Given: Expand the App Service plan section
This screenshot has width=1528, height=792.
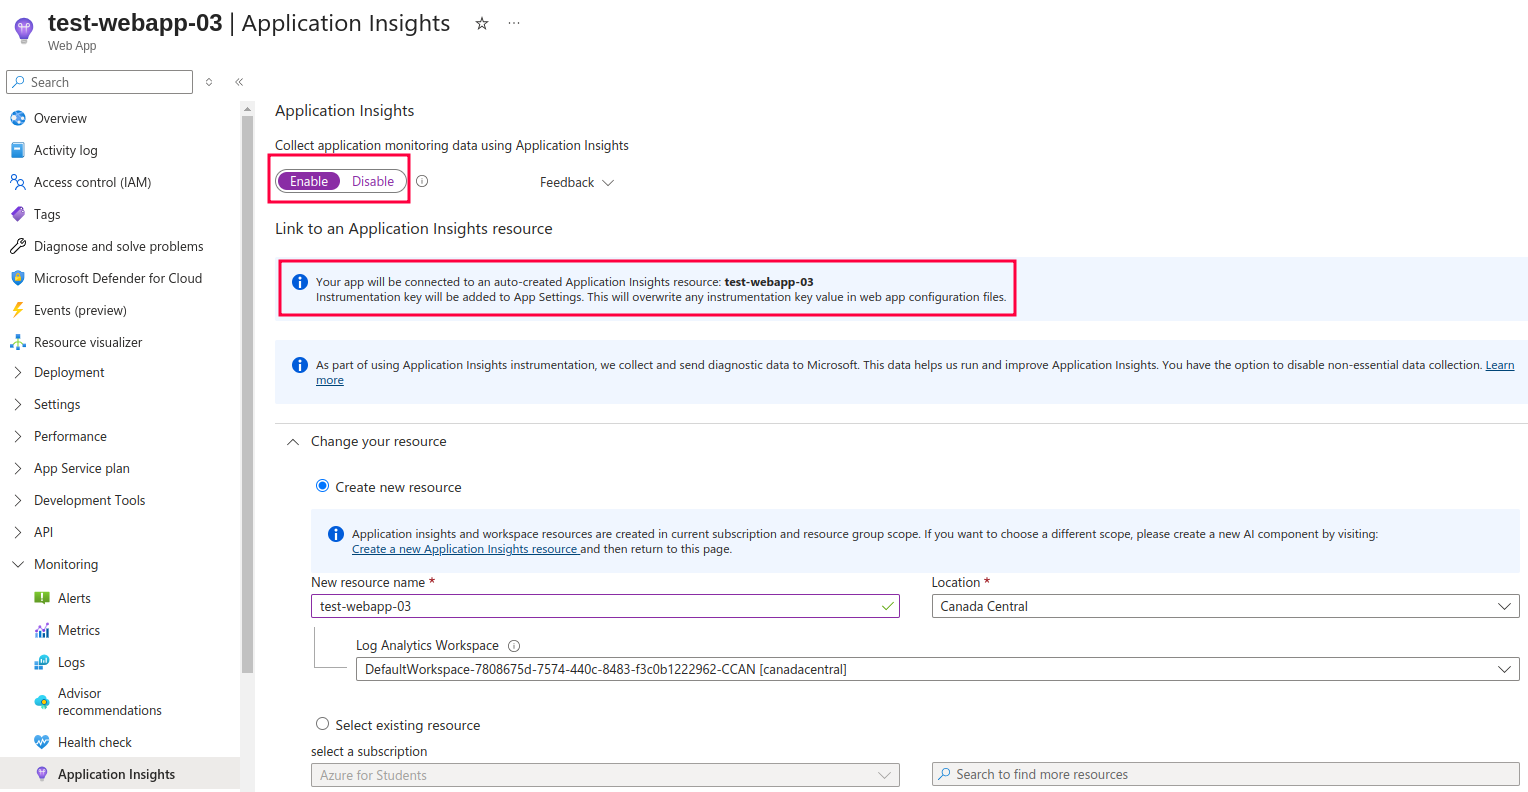Looking at the screenshot, I should click(18, 468).
